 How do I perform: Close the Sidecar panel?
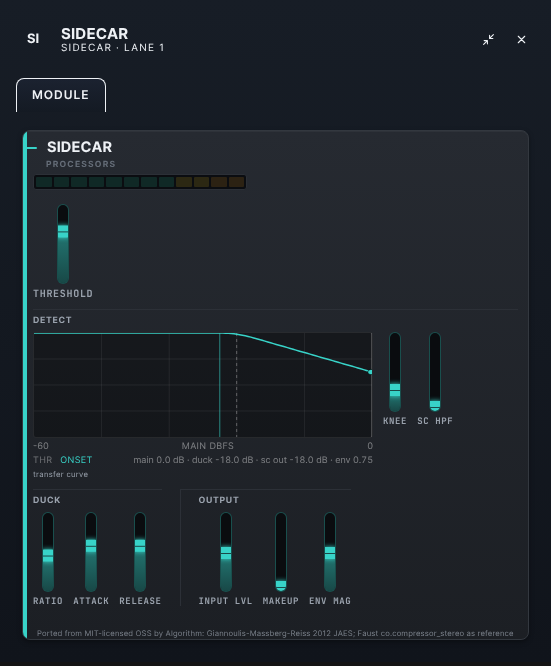click(x=521, y=40)
